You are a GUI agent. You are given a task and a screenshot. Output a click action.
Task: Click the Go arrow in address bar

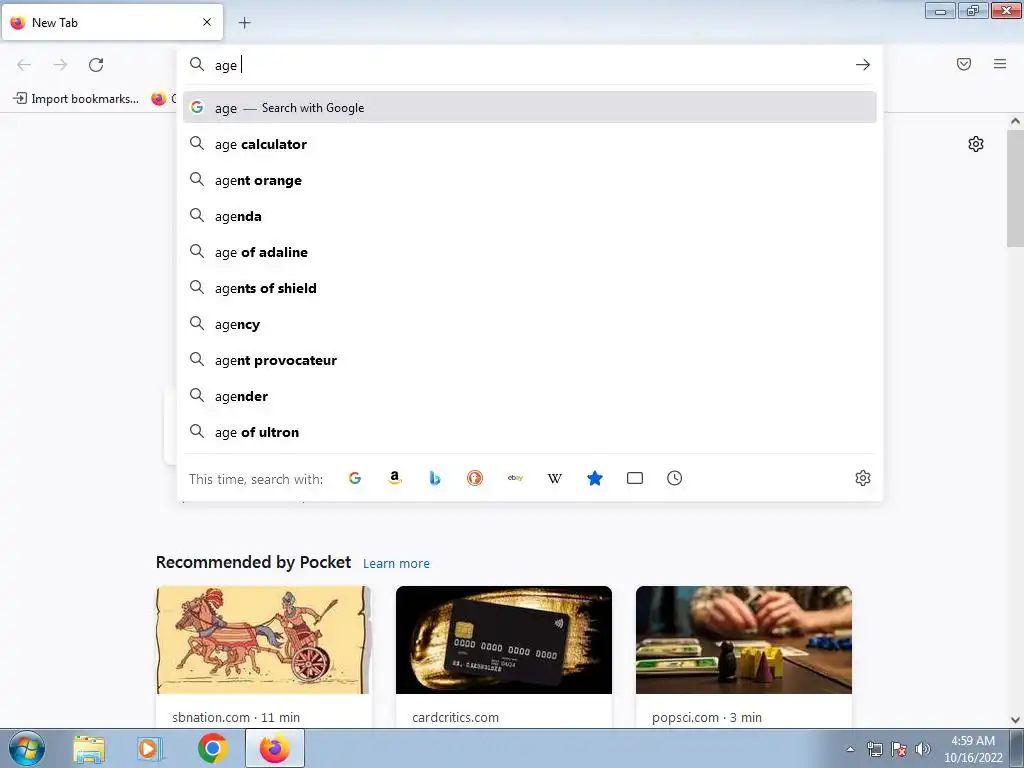pyautogui.click(x=863, y=65)
